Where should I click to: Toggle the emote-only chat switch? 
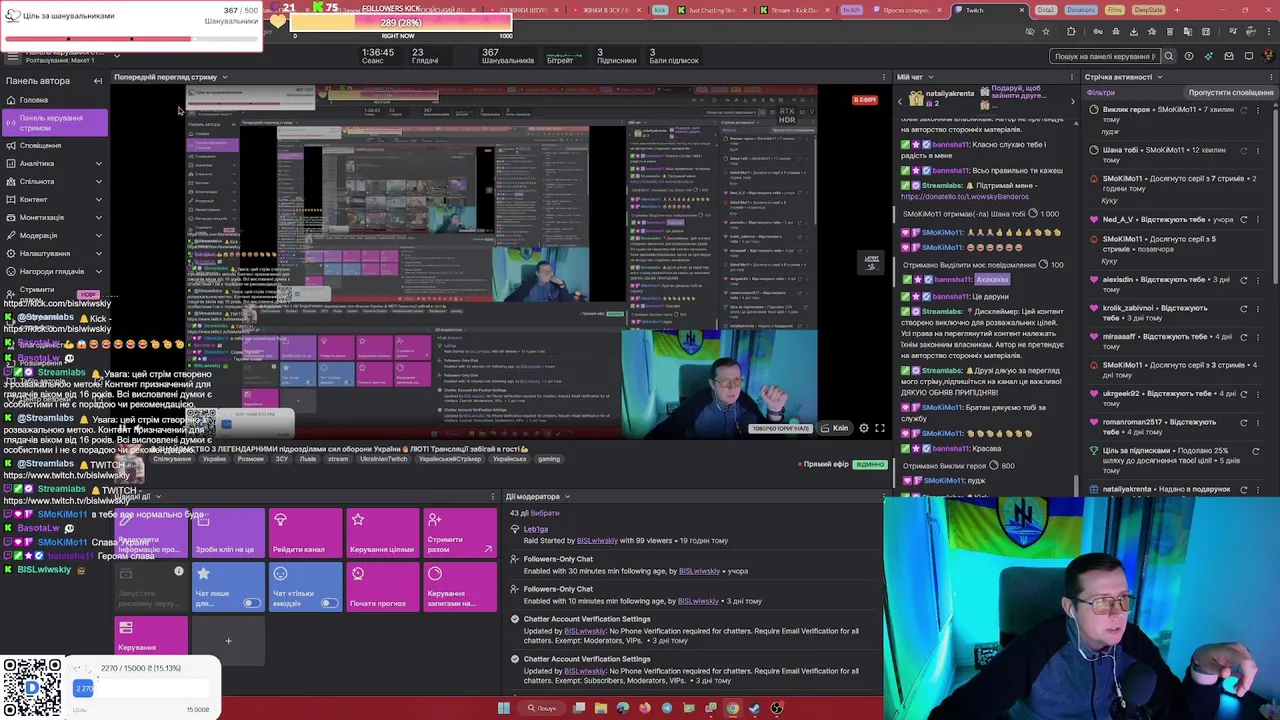click(329, 603)
